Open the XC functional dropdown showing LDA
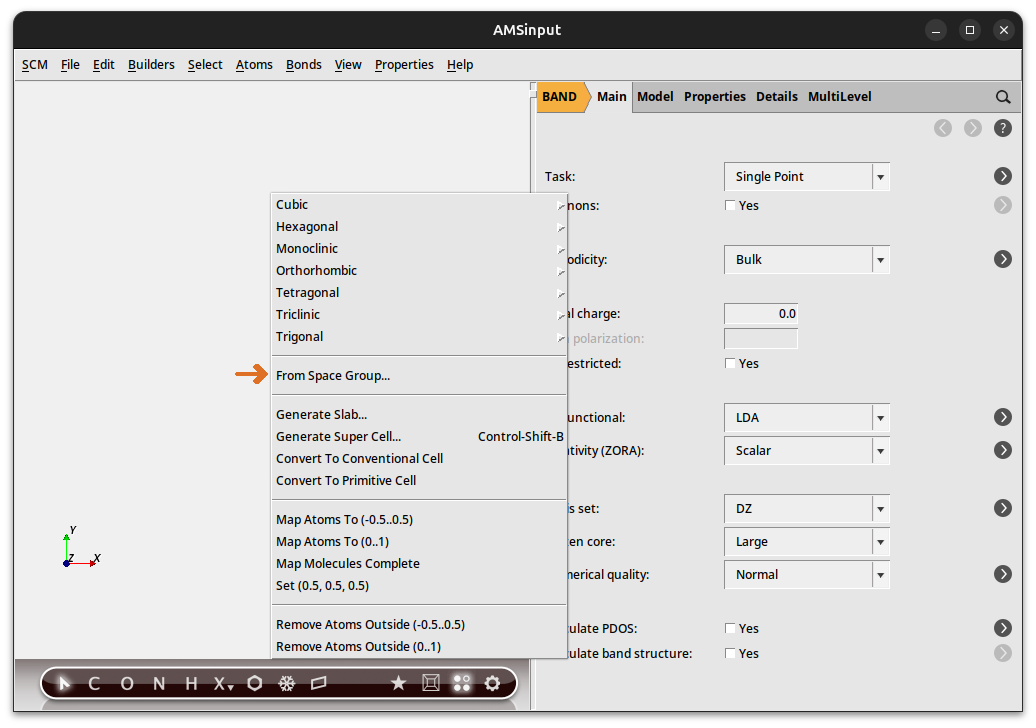1036x728 pixels. point(806,418)
